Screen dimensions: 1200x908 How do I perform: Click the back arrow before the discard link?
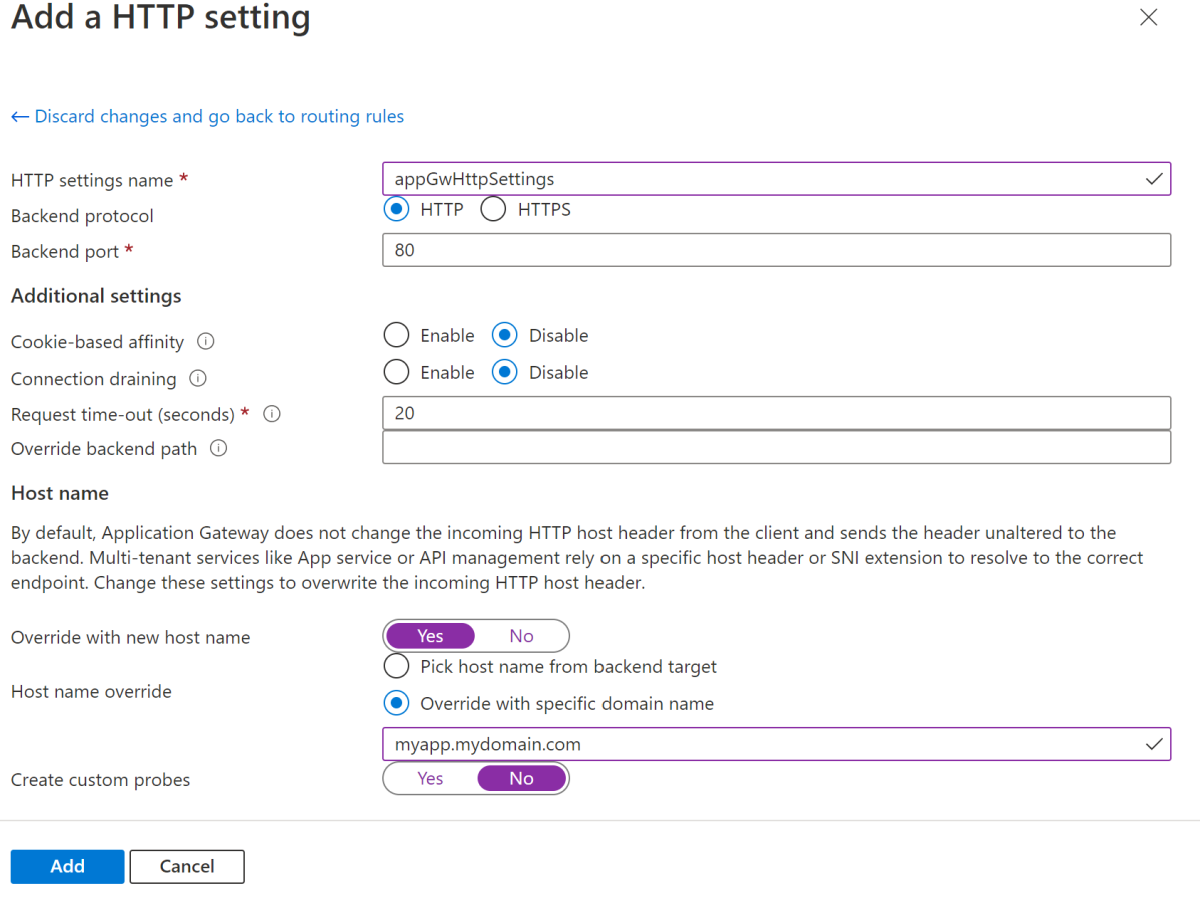(18, 116)
